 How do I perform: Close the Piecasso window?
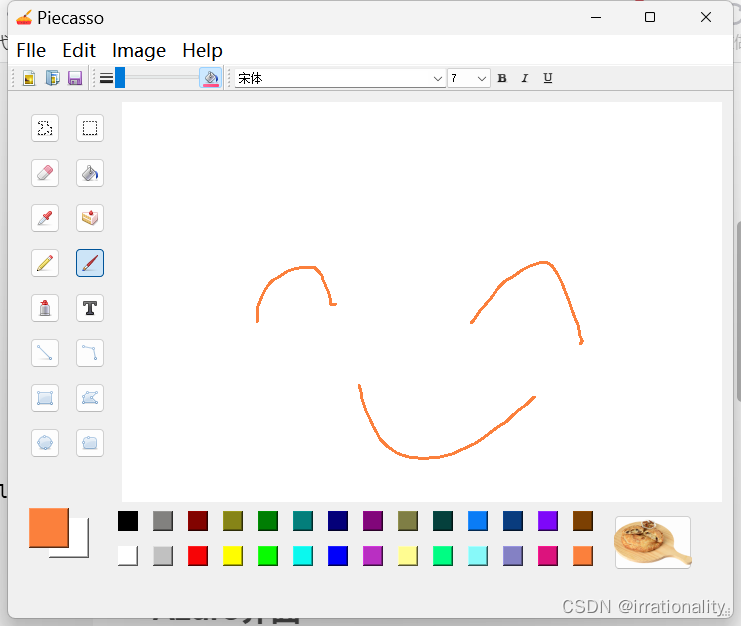[x=706, y=17]
